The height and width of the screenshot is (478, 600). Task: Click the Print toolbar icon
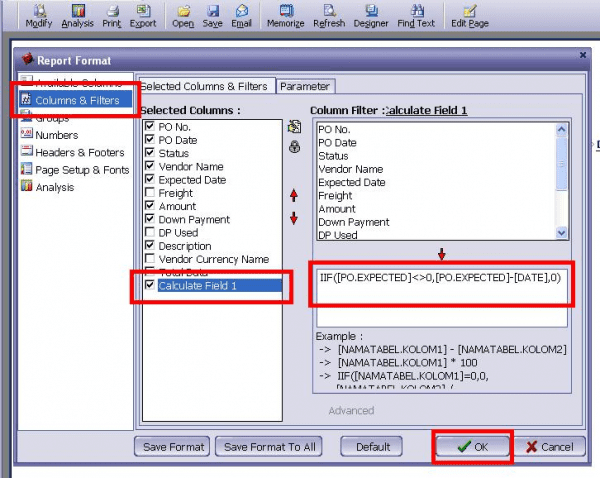point(112,15)
